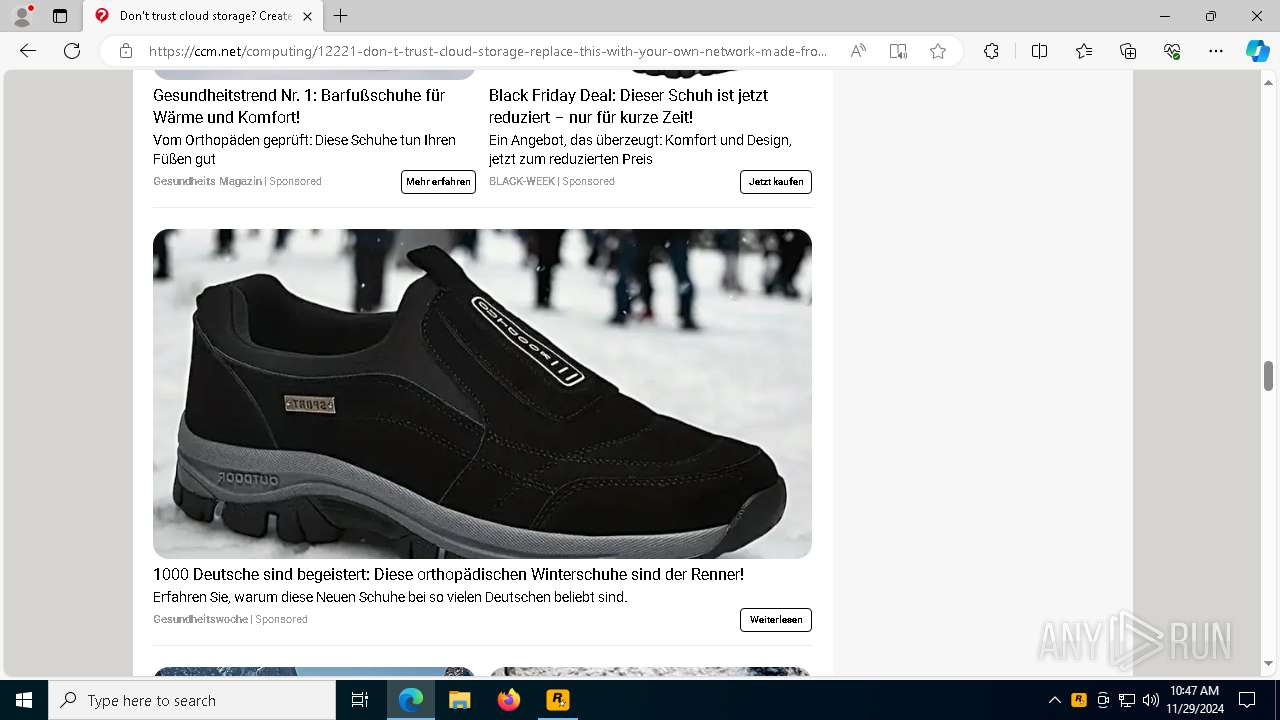This screenshot has width=1280, height=720.
Task: Open Microsoft Edge taskbar icon
Action: (x=411, y=700)
